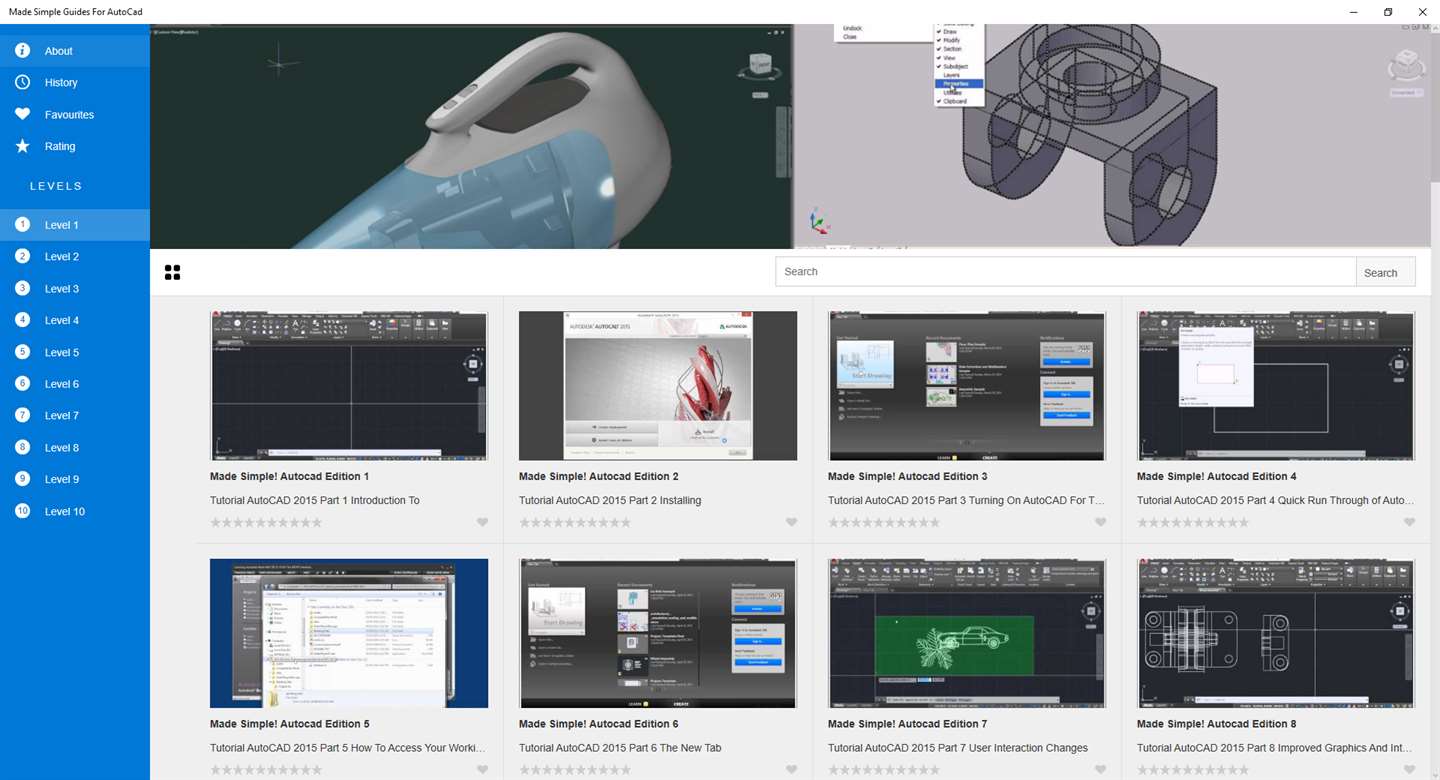This screenshot has width=1440, height=780.
Task: Click 'Tutorial AutoCAD 2015 Part 6 The New Tab'
Action: click(x=620, y=748)
